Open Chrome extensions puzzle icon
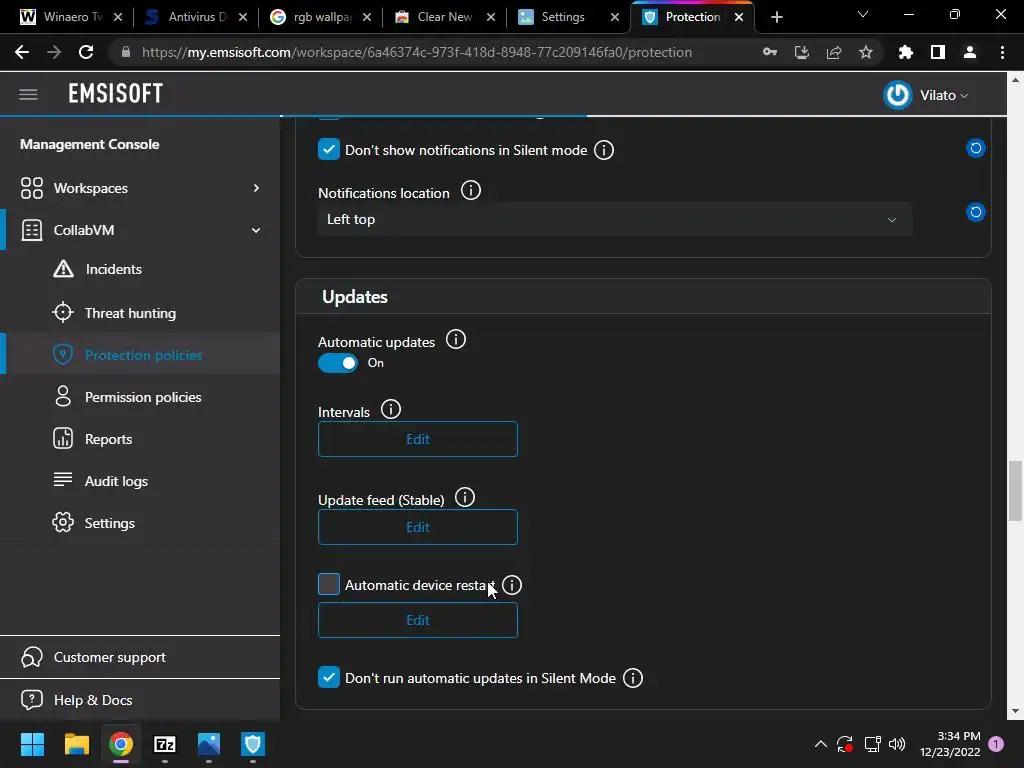 click(x=905, y=52)
